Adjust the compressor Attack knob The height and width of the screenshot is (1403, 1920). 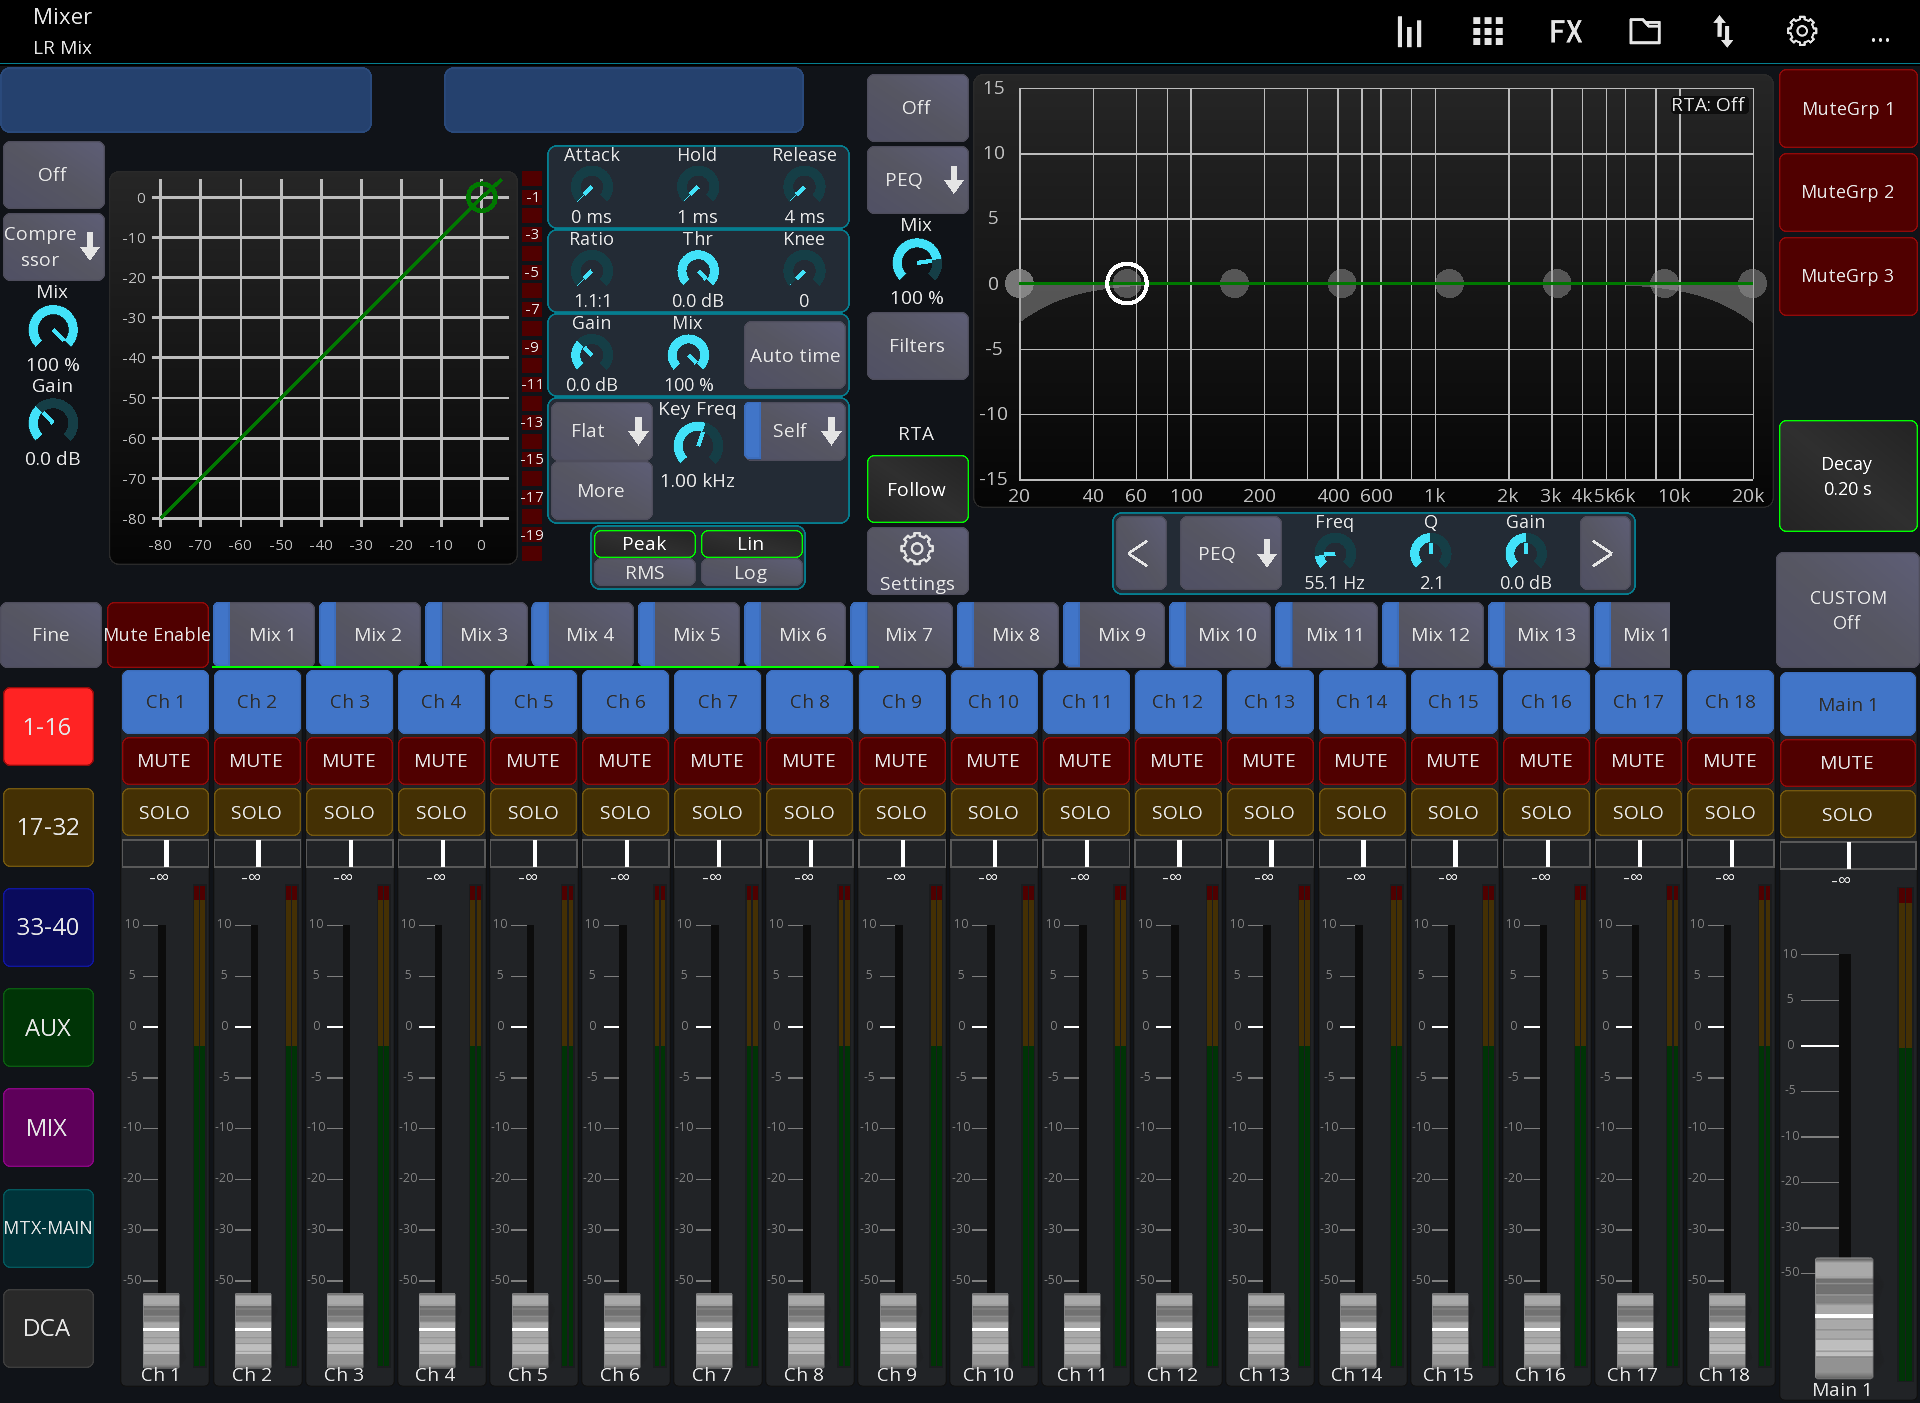pyautogui.click(x=591, y=187)
